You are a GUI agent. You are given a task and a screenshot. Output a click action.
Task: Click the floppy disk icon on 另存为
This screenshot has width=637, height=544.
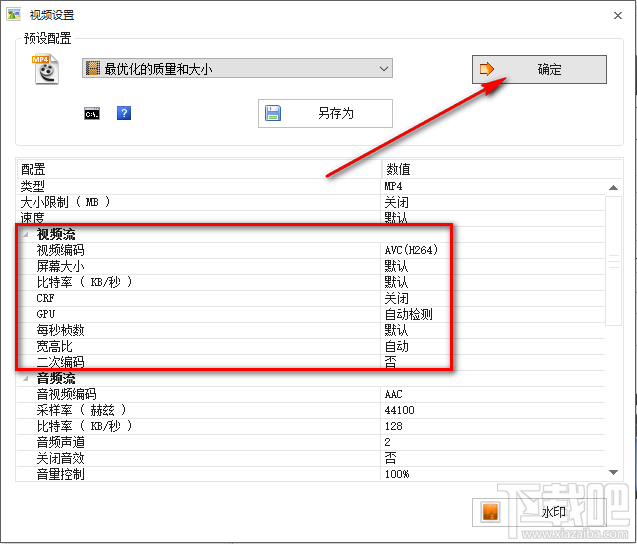click(x=273, y=113)
